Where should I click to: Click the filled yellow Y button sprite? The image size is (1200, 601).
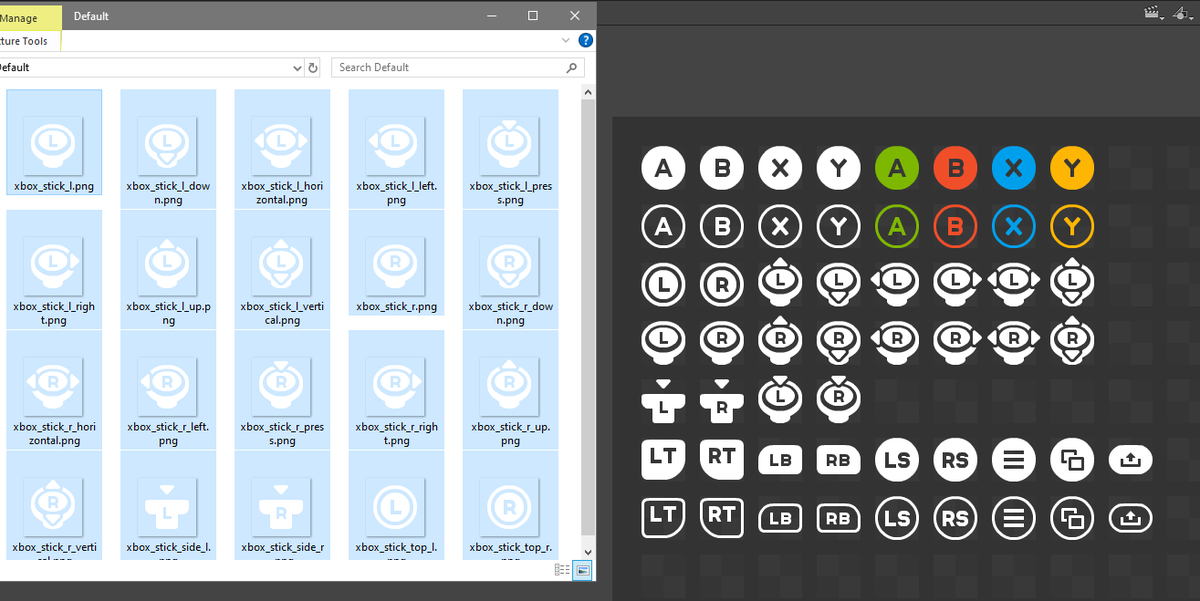click(x=1072, y=168)
